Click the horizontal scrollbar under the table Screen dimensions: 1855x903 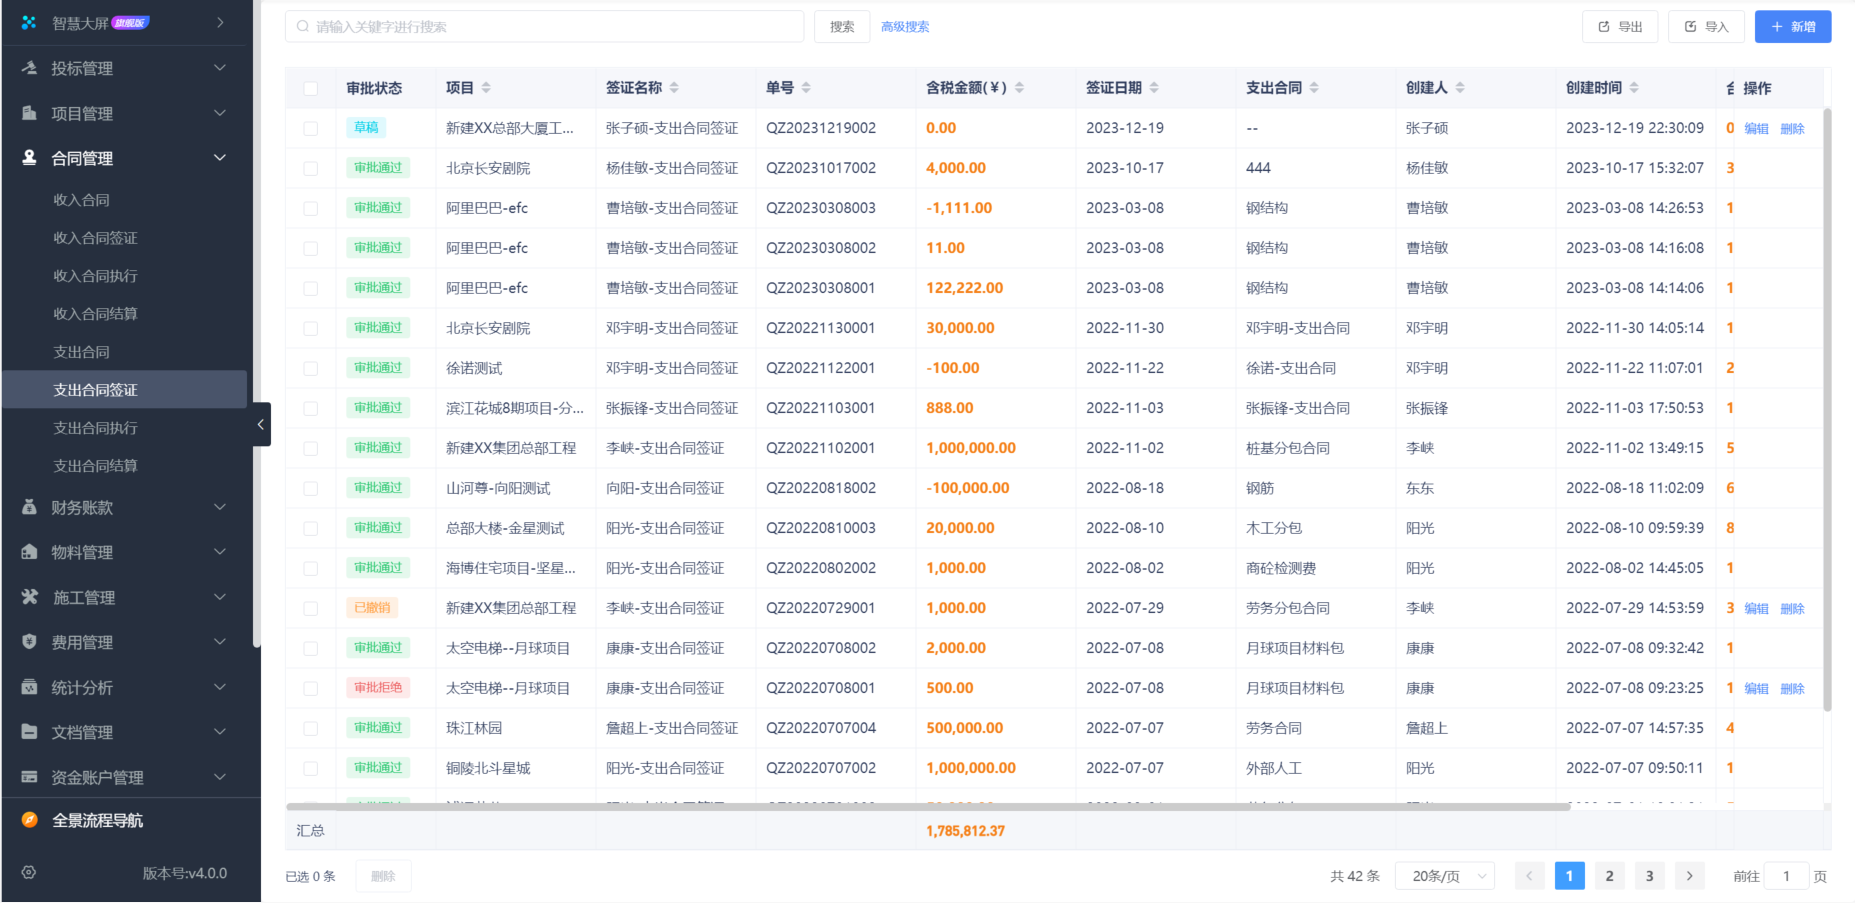coord(927,806)
